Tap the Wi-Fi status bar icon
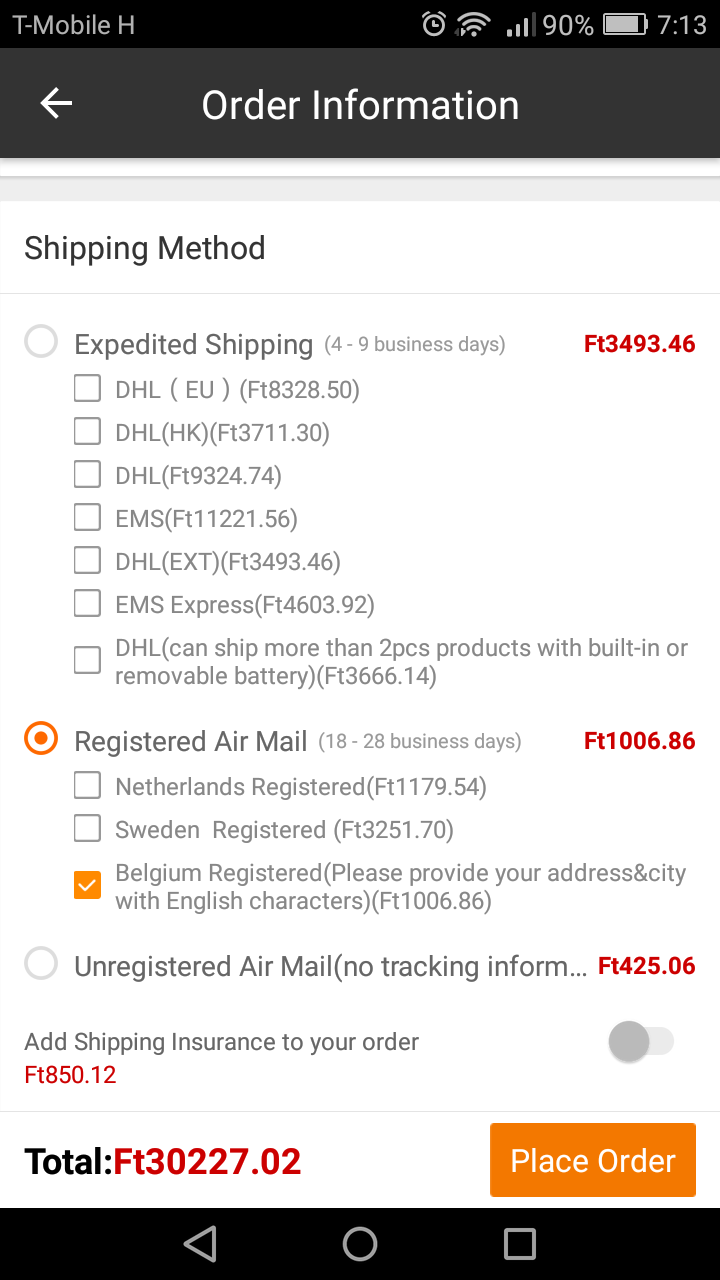This screenshot has width=720, height=1280. [473, 25]
